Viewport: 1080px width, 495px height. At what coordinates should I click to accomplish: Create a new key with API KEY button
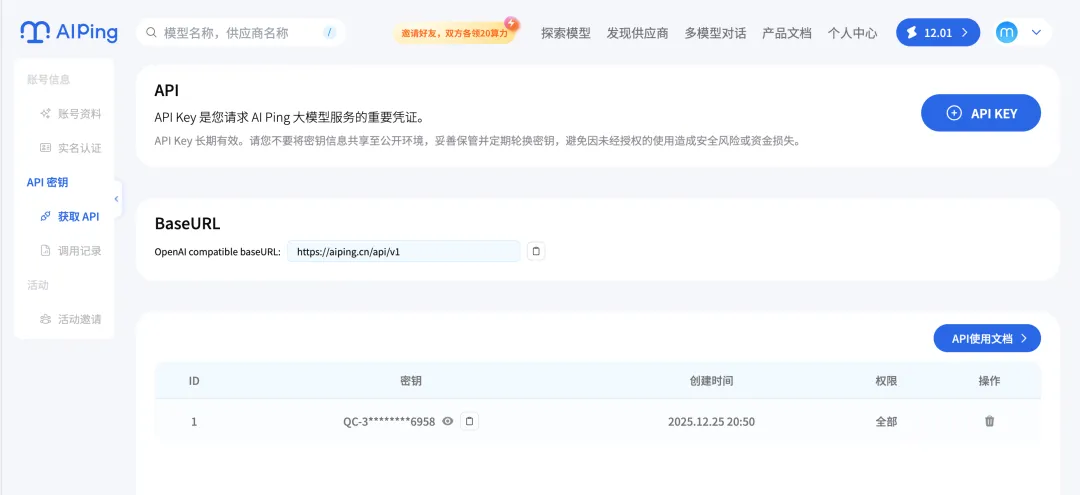click(x=981, y=113)
